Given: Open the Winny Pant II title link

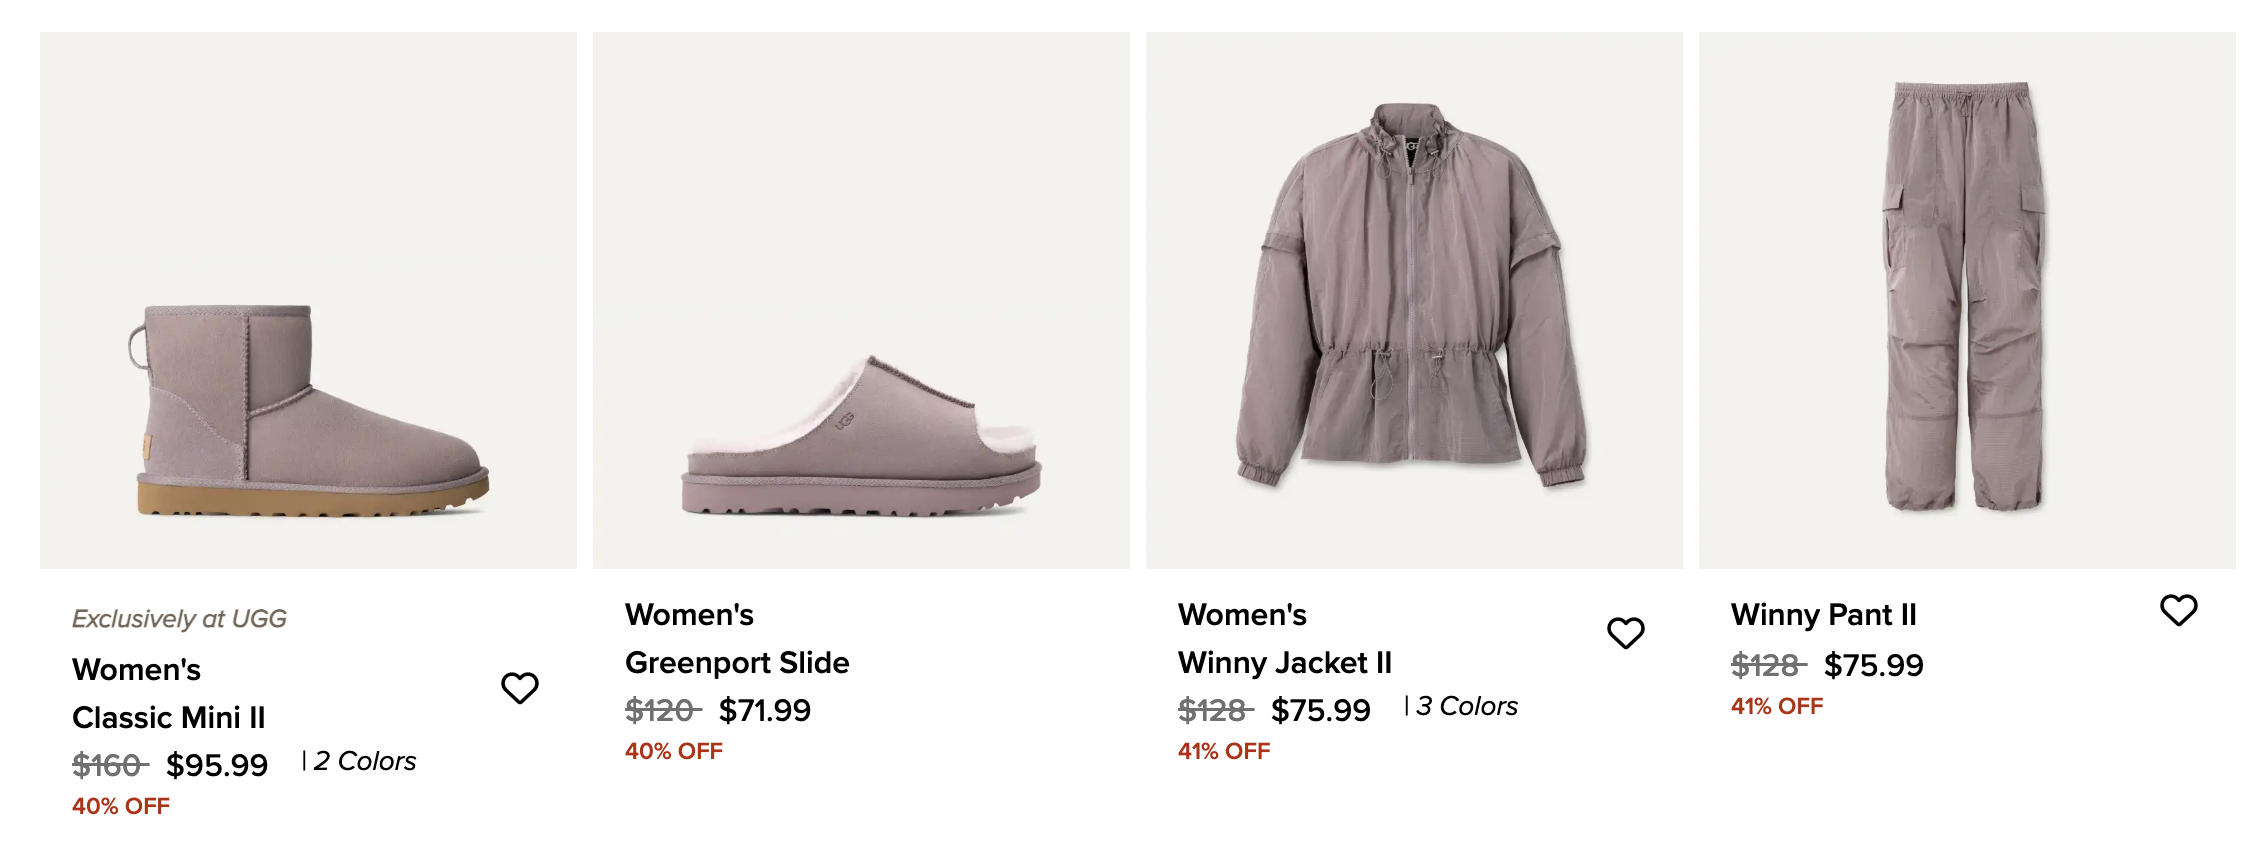Looking at the screenshot, I should pyautogui.click(x=1823, y=614).
